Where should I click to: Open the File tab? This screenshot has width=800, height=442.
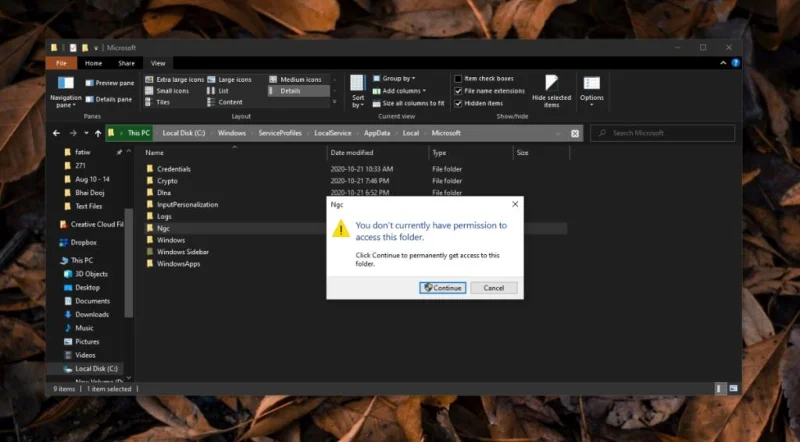[61, 63]
